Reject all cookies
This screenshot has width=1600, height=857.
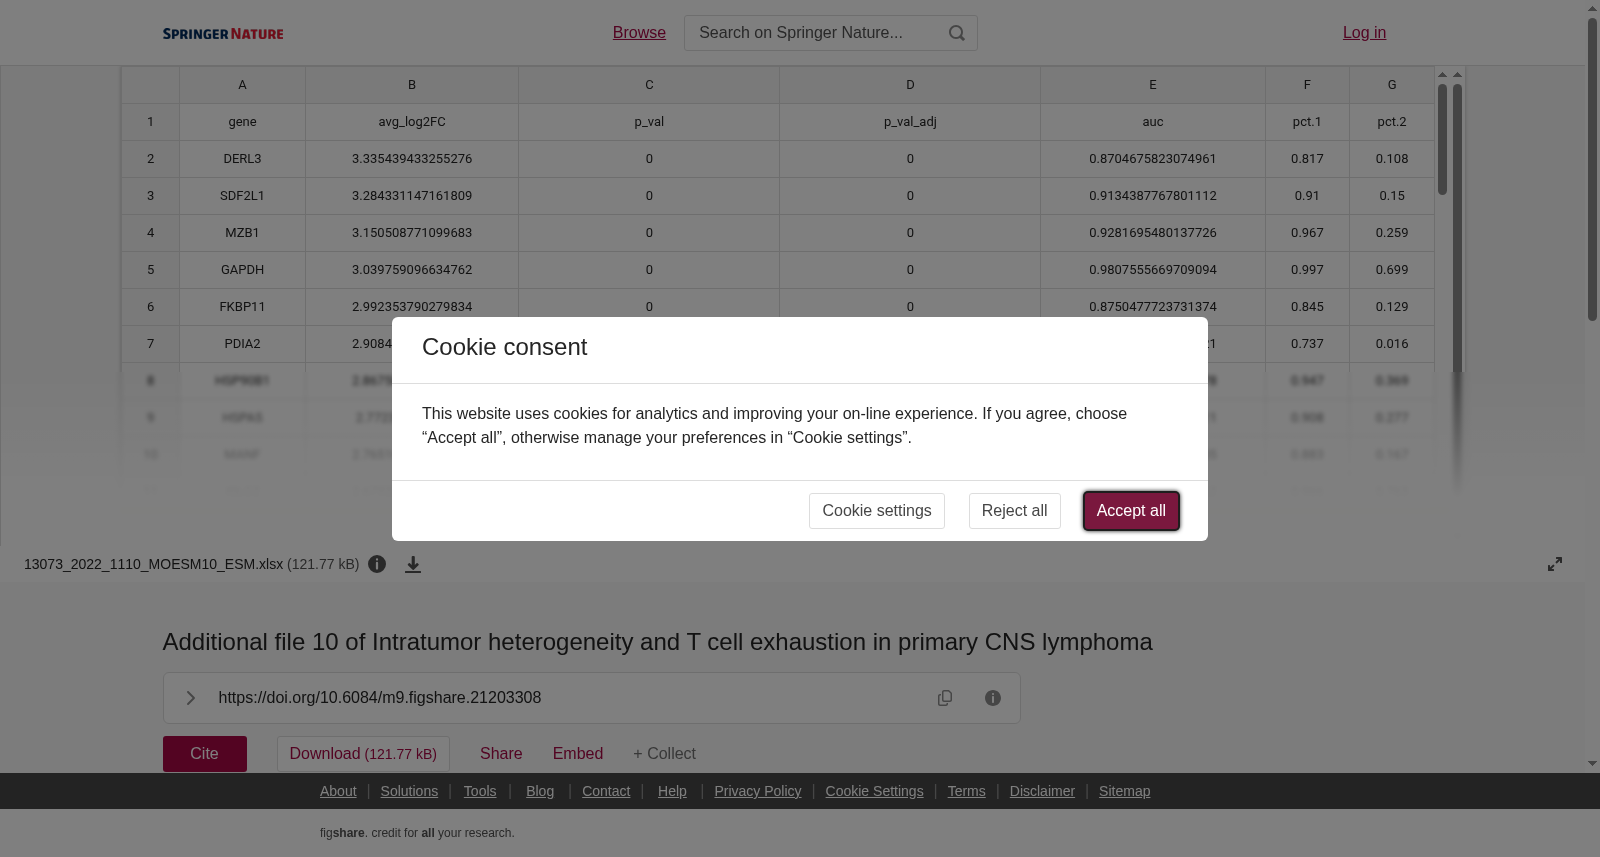point(1014,511)
